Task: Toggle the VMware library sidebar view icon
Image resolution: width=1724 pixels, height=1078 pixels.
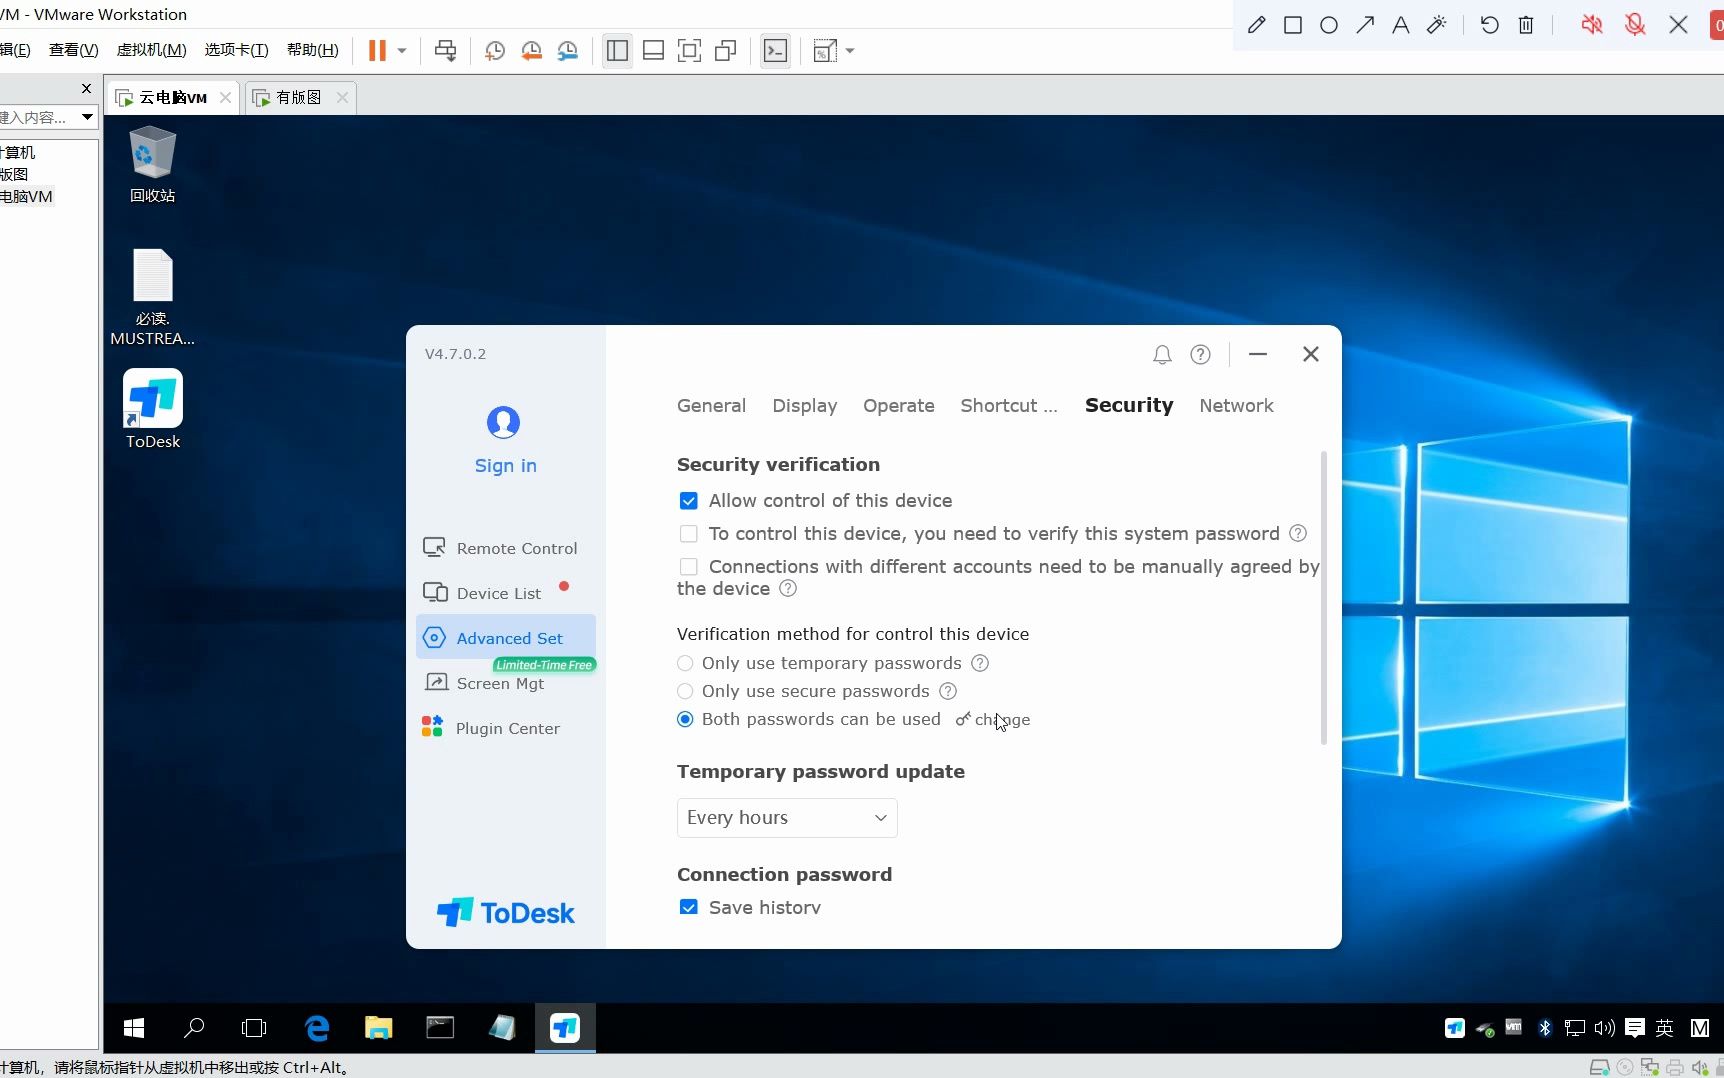Action: [x=617, y=51]
